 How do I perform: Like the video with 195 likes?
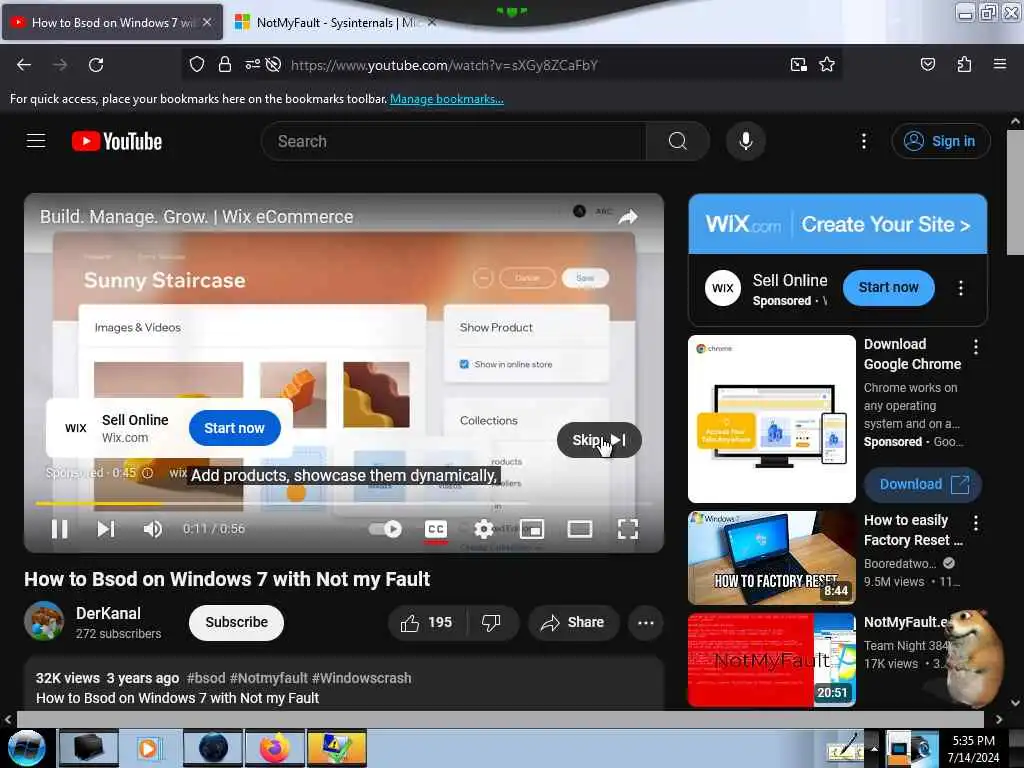point(427,623)
